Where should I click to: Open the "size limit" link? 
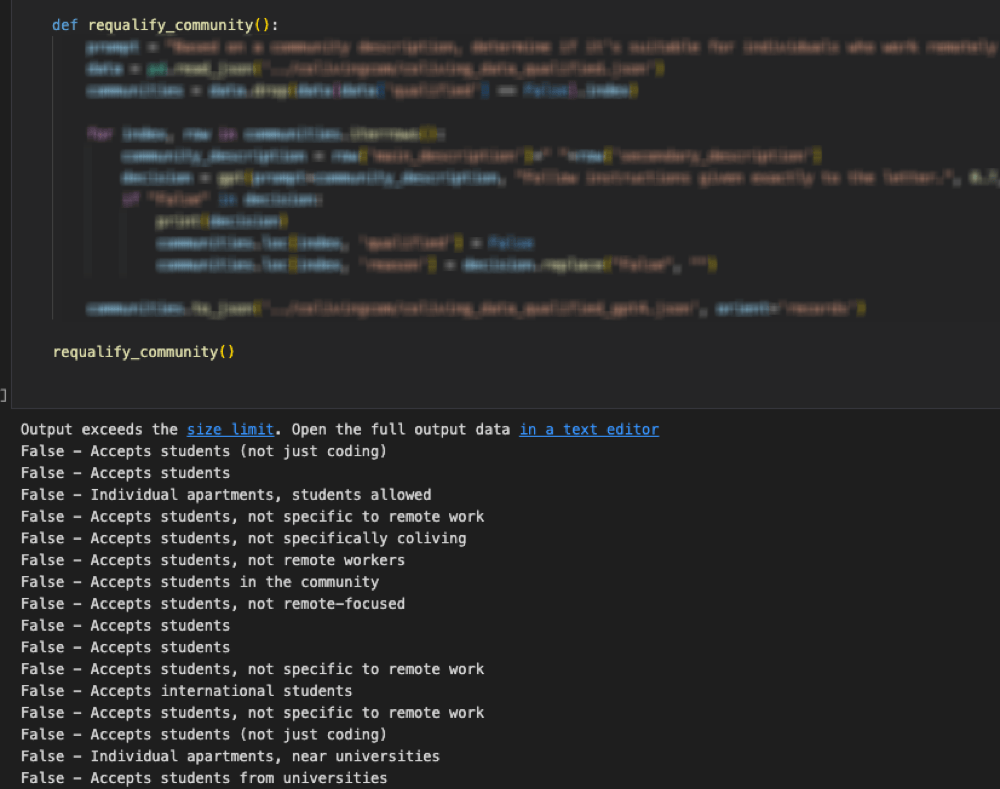point(230,429)
